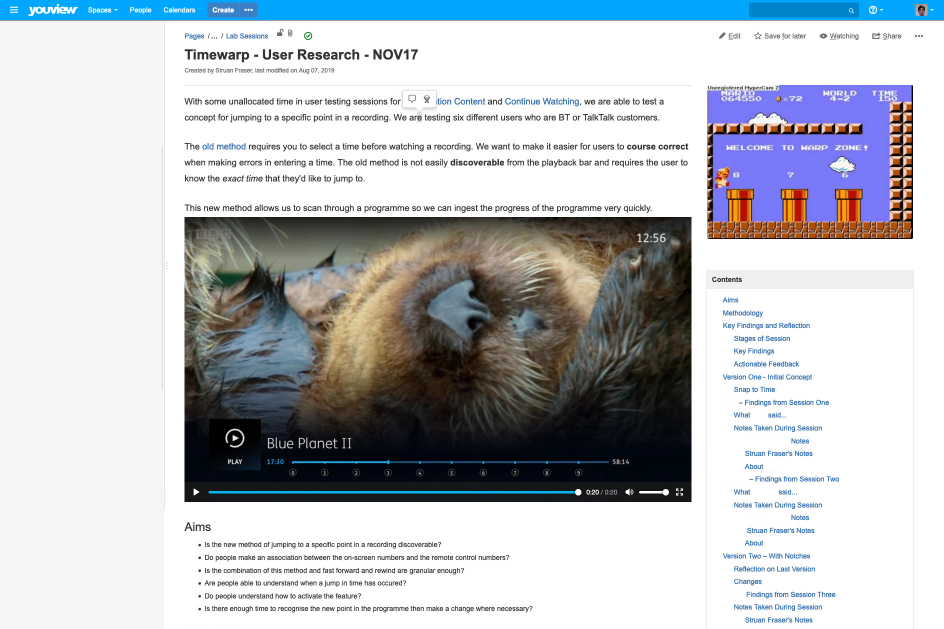Screen dimensions: 944x629
Task: Open the attachments paperclip icon
Action: pyautogui.click(x=290, y=34)
